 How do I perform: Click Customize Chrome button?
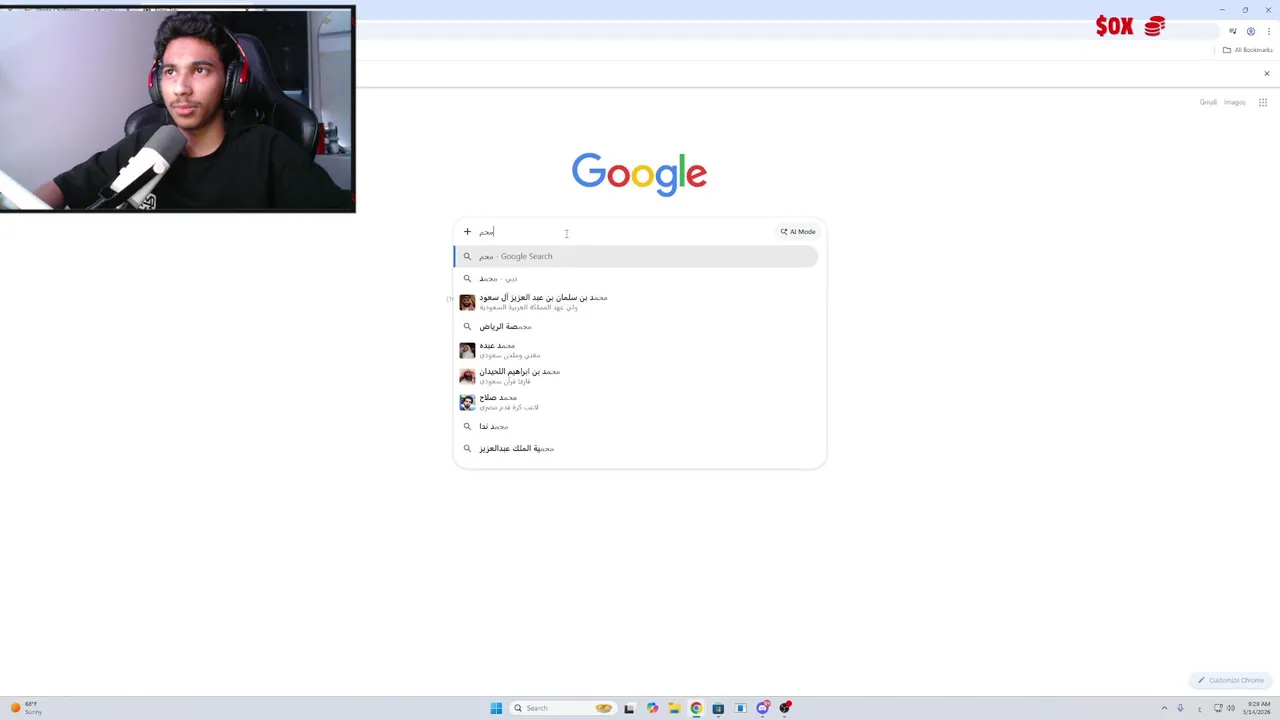point(1231,680)
